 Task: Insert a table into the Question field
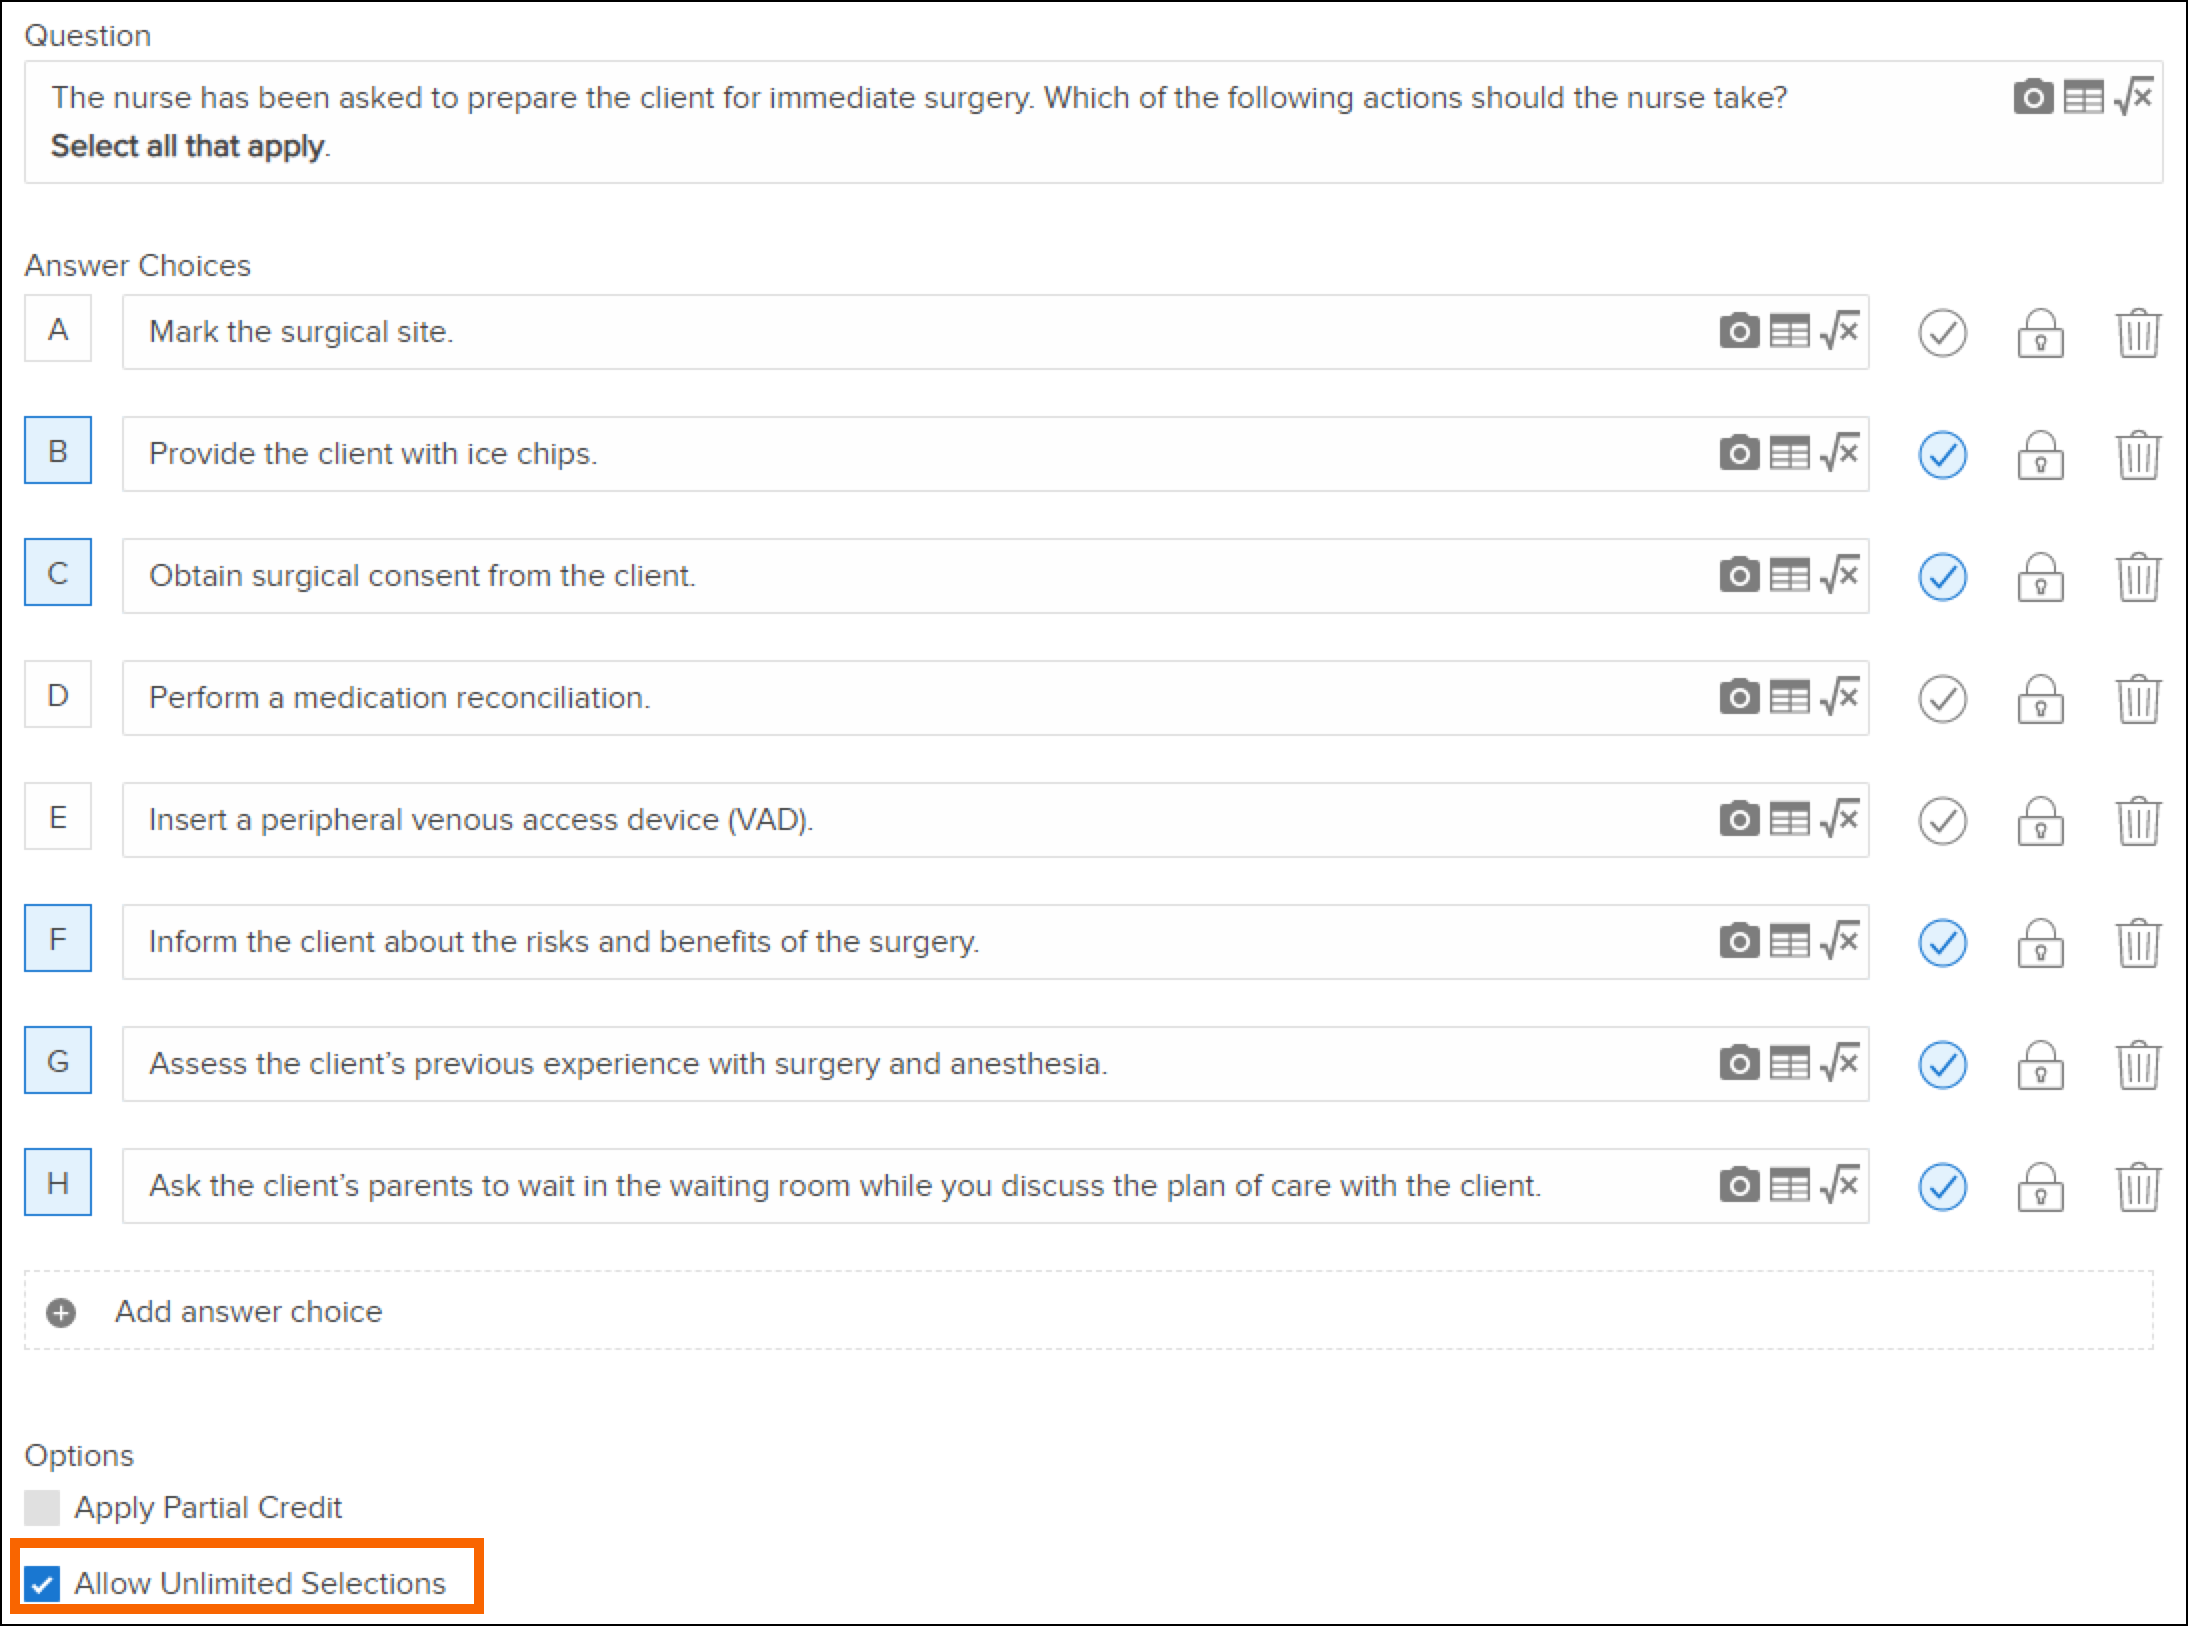point(2084,98)
